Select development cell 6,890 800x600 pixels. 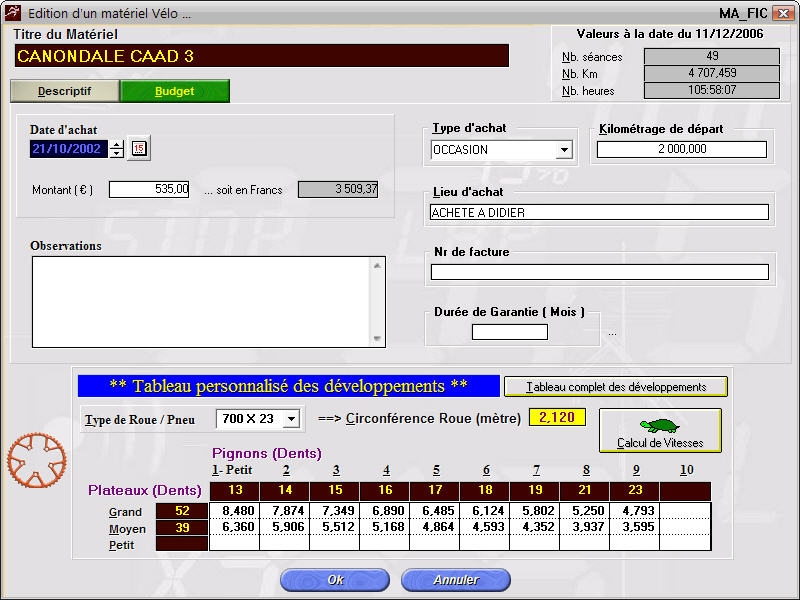click(384, 511)
